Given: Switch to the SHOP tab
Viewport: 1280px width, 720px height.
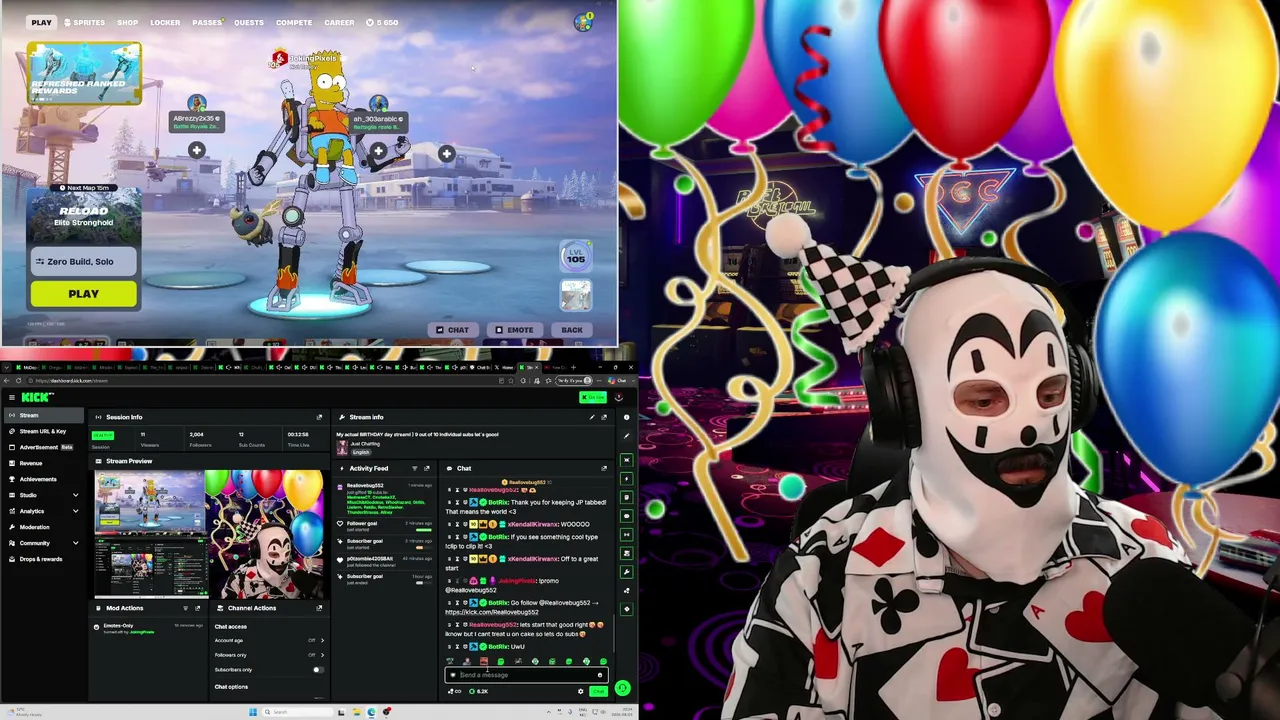Looking at the screenshot, I should point(127,22).
